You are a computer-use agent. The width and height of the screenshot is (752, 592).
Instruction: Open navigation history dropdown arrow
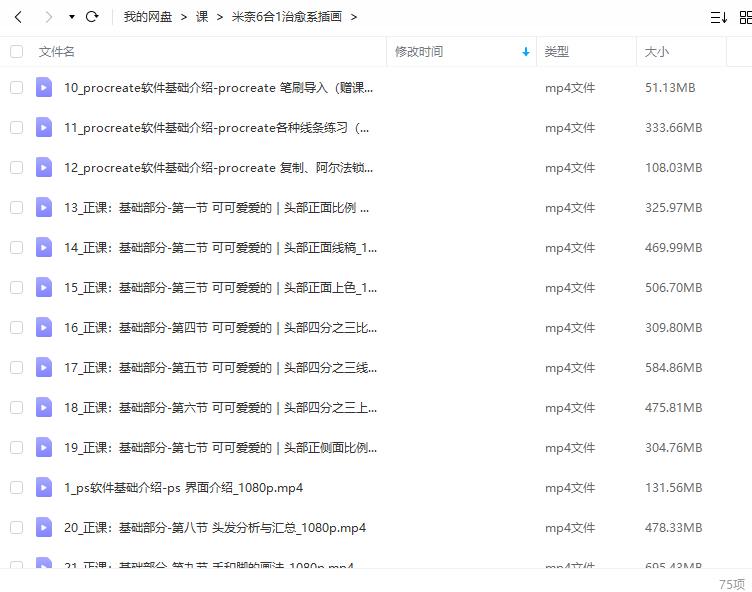(71, 17)
